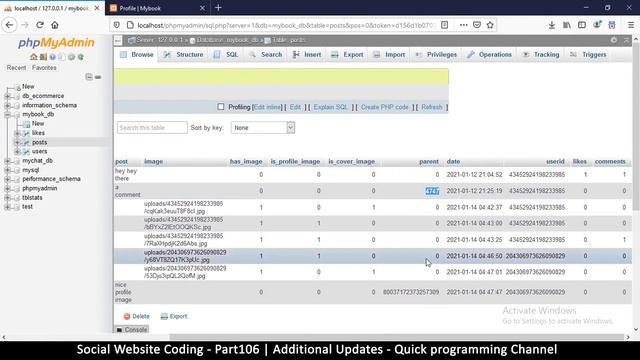Open a new browser tab plus button
The width and height of the screenshot is (640, 360).
tap(218, 8)
